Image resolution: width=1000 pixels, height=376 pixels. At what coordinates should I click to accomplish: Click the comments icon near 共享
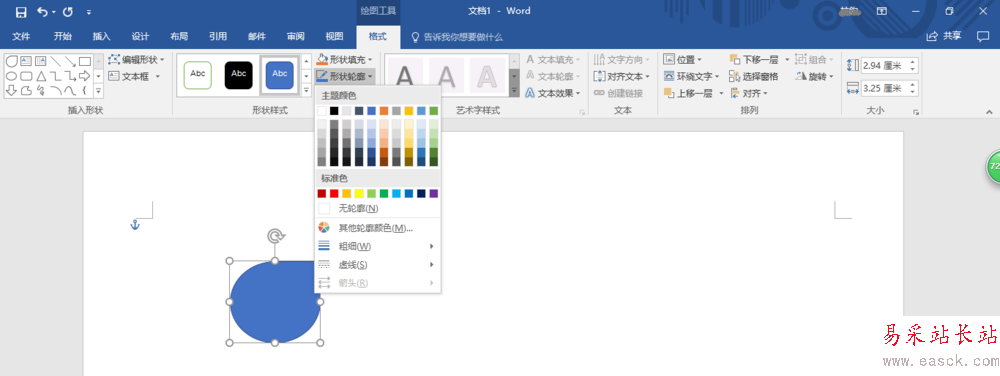pyautogui.click(x=983, y=36)
